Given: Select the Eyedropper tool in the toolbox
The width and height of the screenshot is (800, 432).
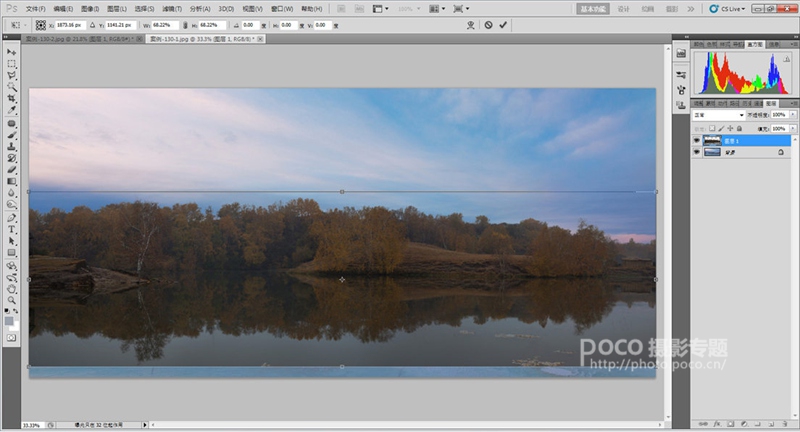Looking at the screenshot, I should (11, 110).
